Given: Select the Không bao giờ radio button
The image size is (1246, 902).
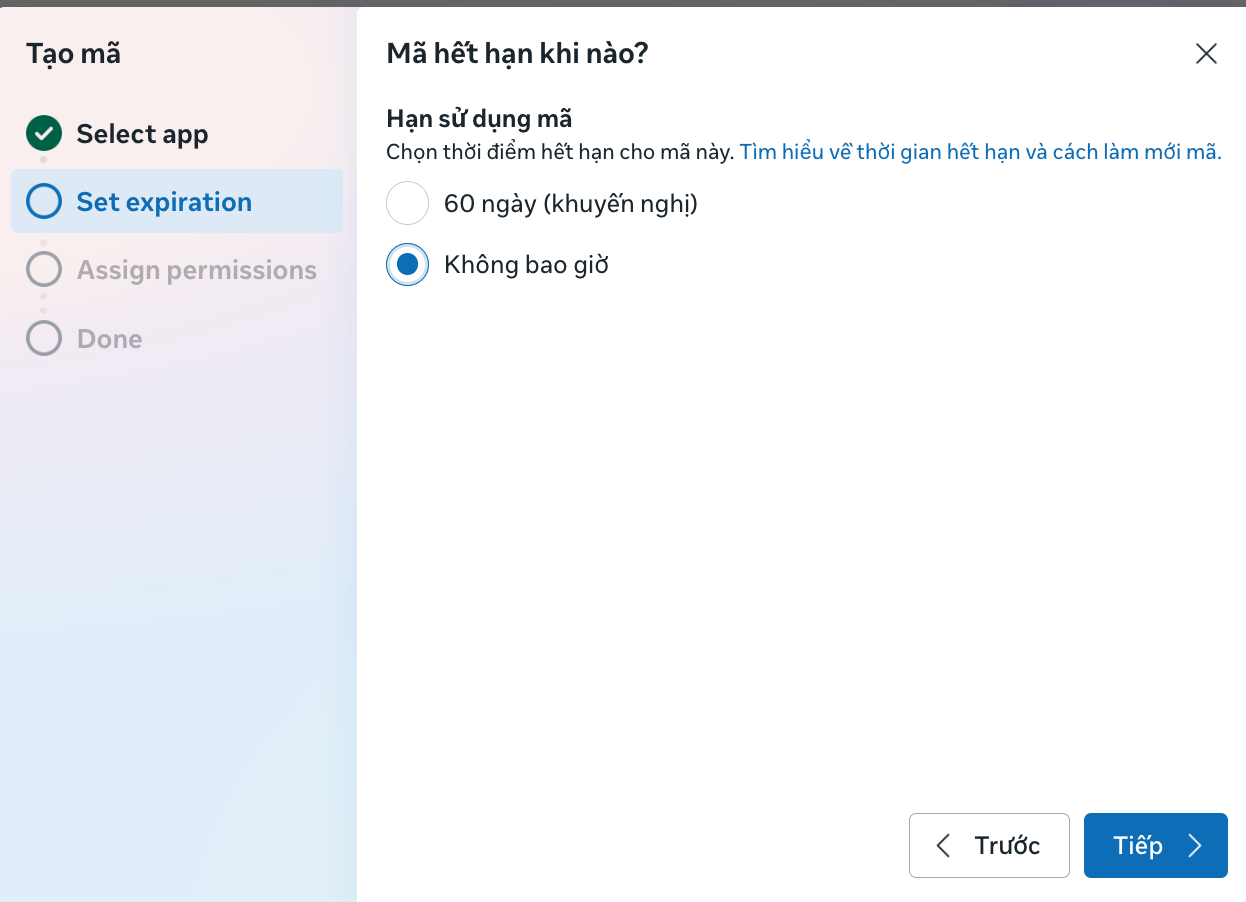Looking at the screenshot, I should point(407,265).
